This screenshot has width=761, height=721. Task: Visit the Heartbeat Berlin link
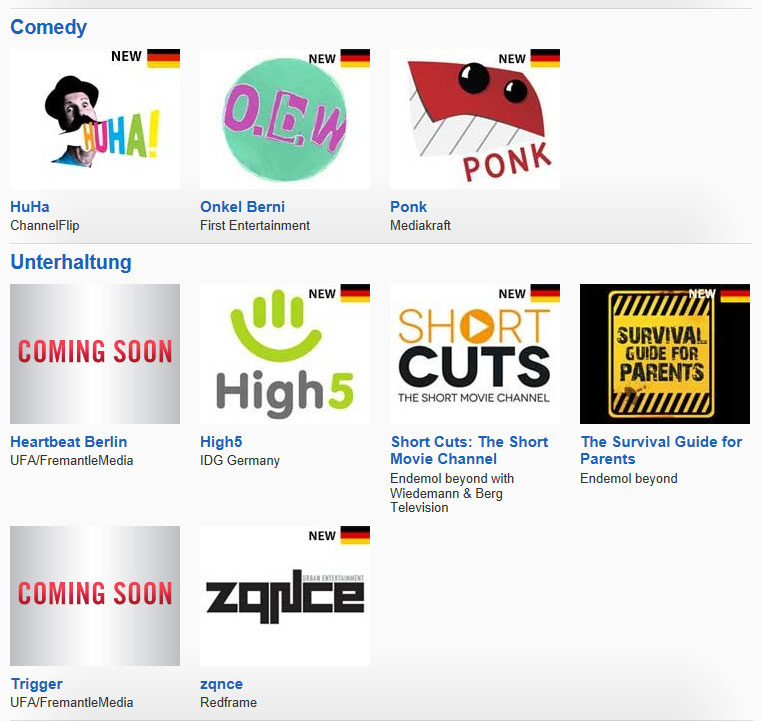point(68,442)
